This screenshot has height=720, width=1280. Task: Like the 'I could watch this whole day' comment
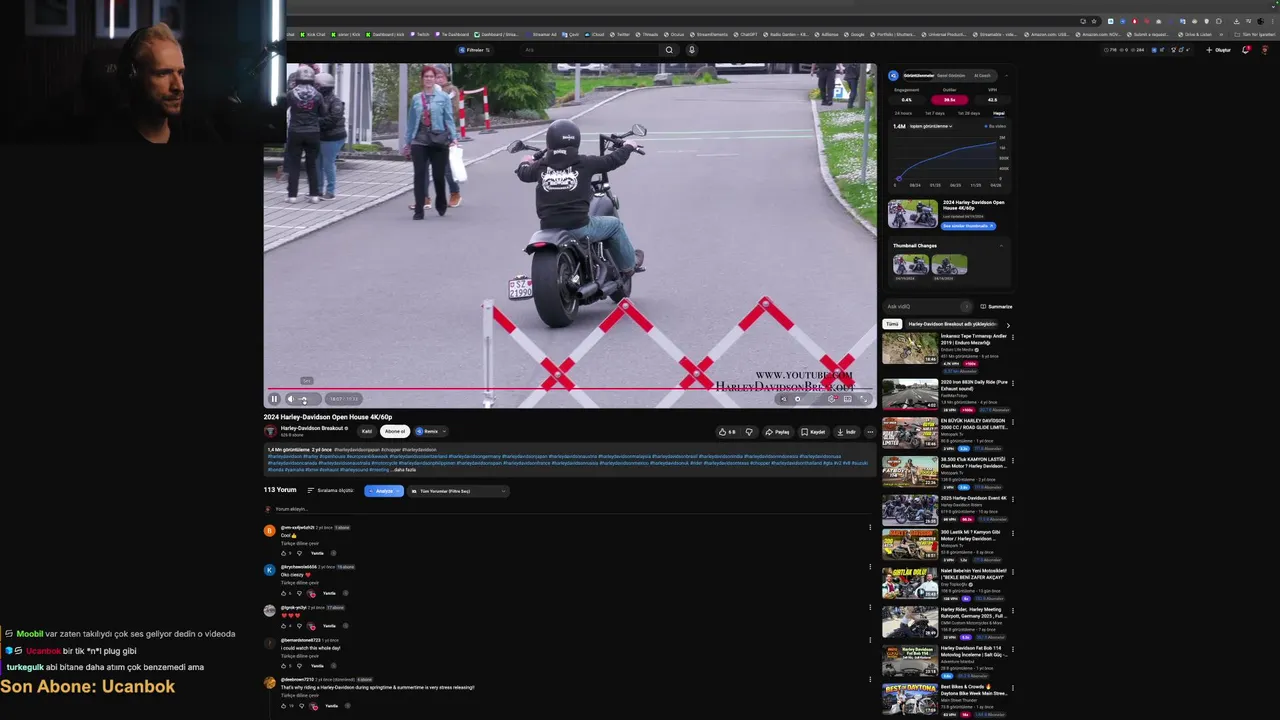[x=284, y=665]
